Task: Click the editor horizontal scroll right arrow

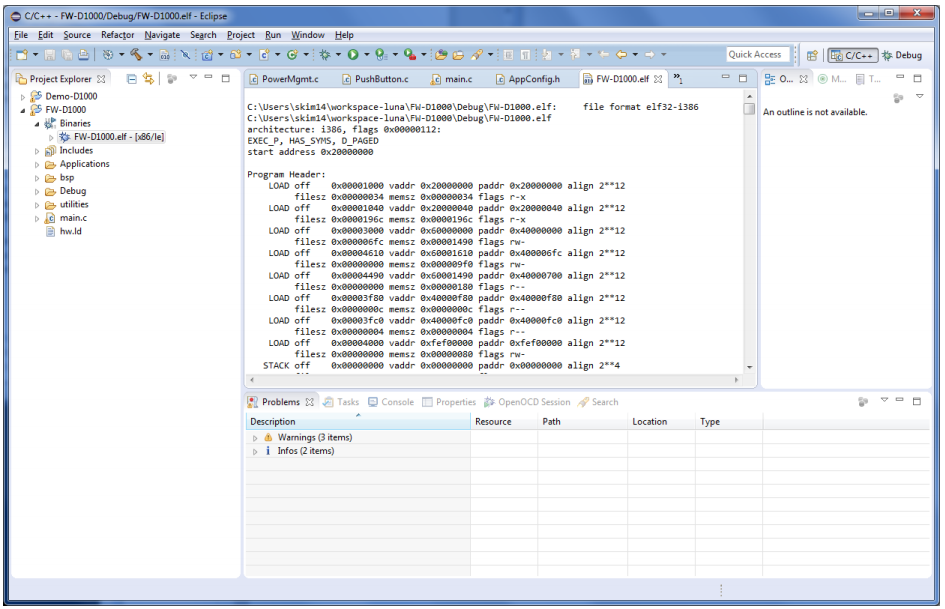Action: 736,380
